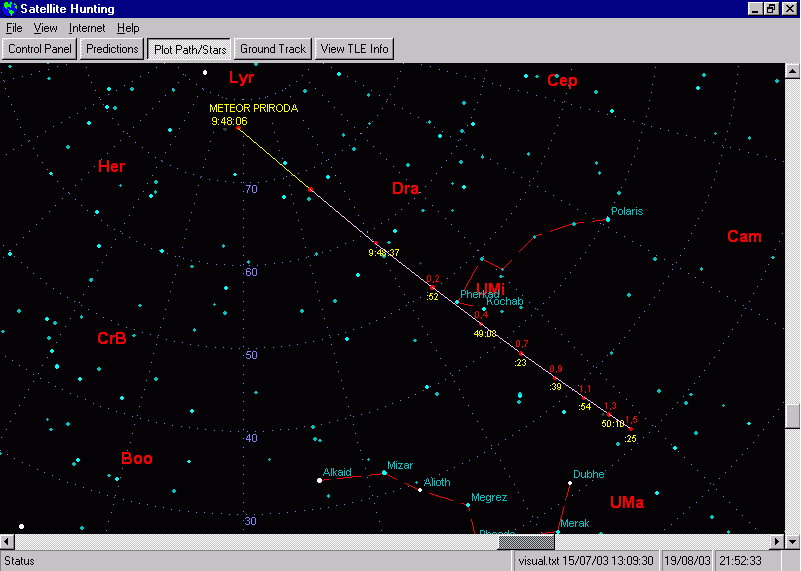Click the horizontal scrollbar left arrow
The height and width of the screenshot is (571, 801).
[7, 541]
